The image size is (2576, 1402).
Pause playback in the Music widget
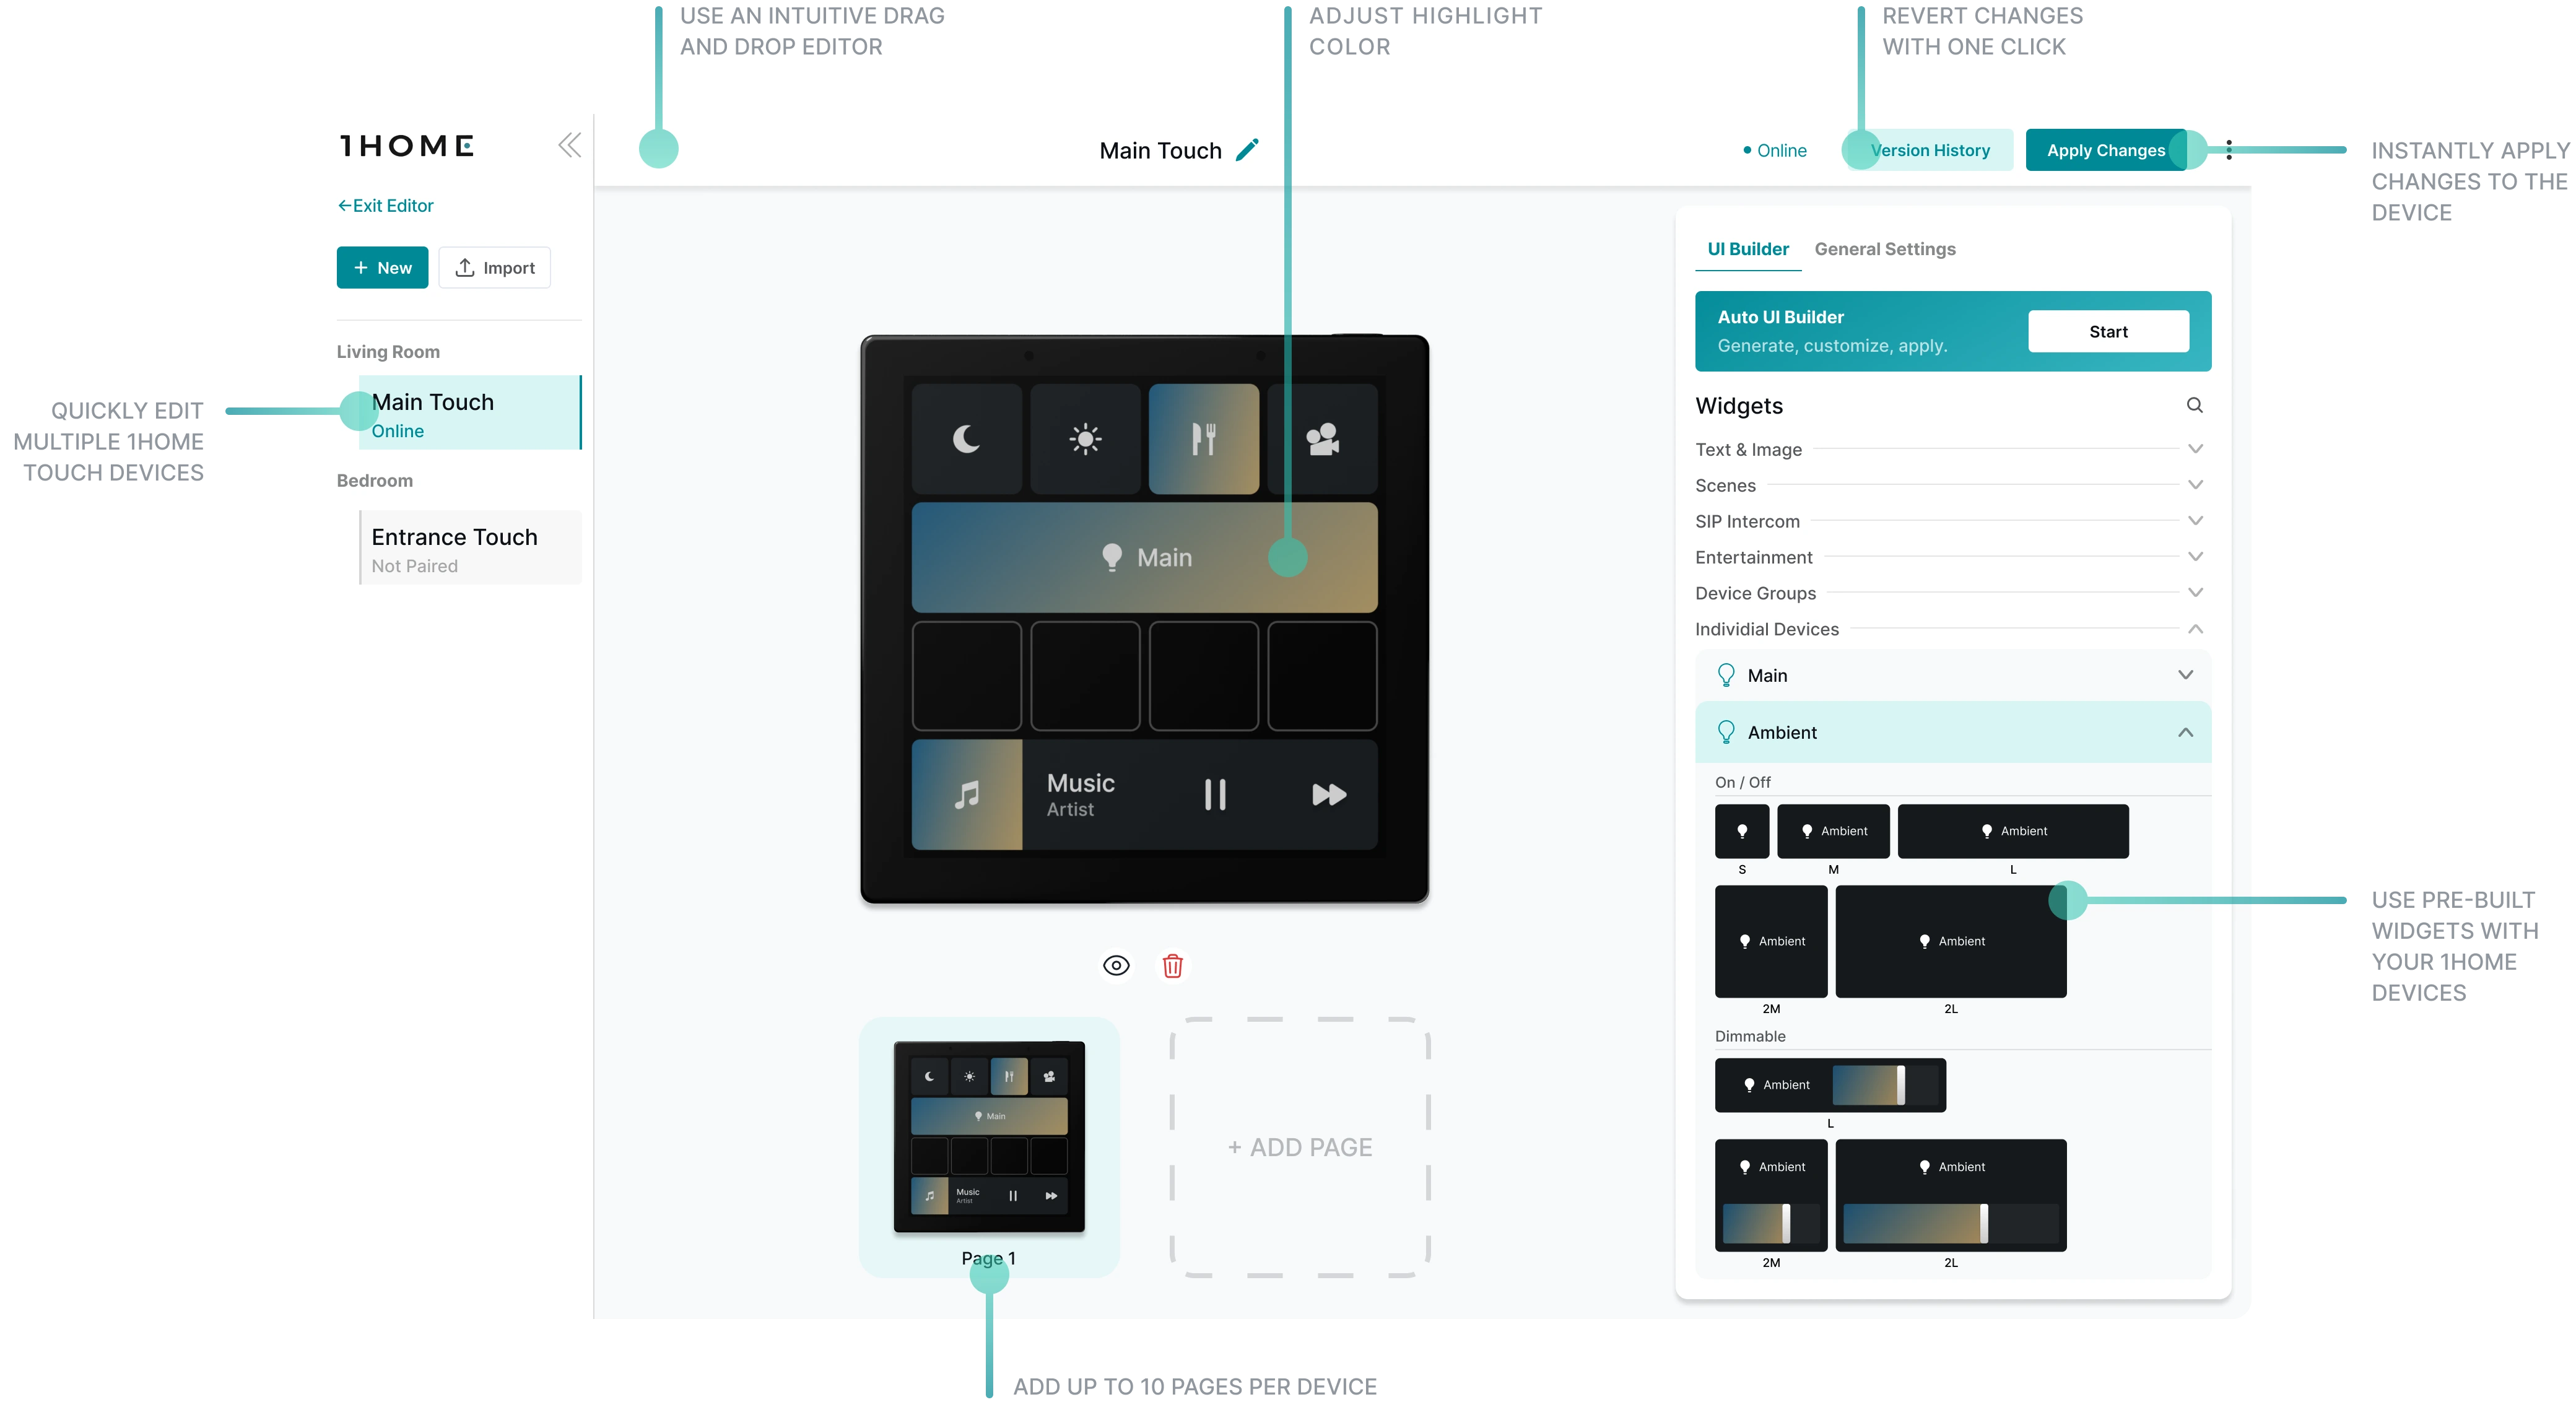(1215, 795)
